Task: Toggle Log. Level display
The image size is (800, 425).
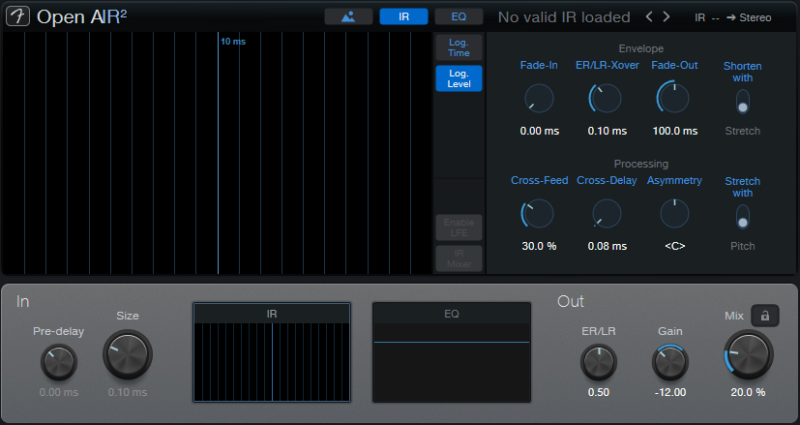Action: [459, 79]
